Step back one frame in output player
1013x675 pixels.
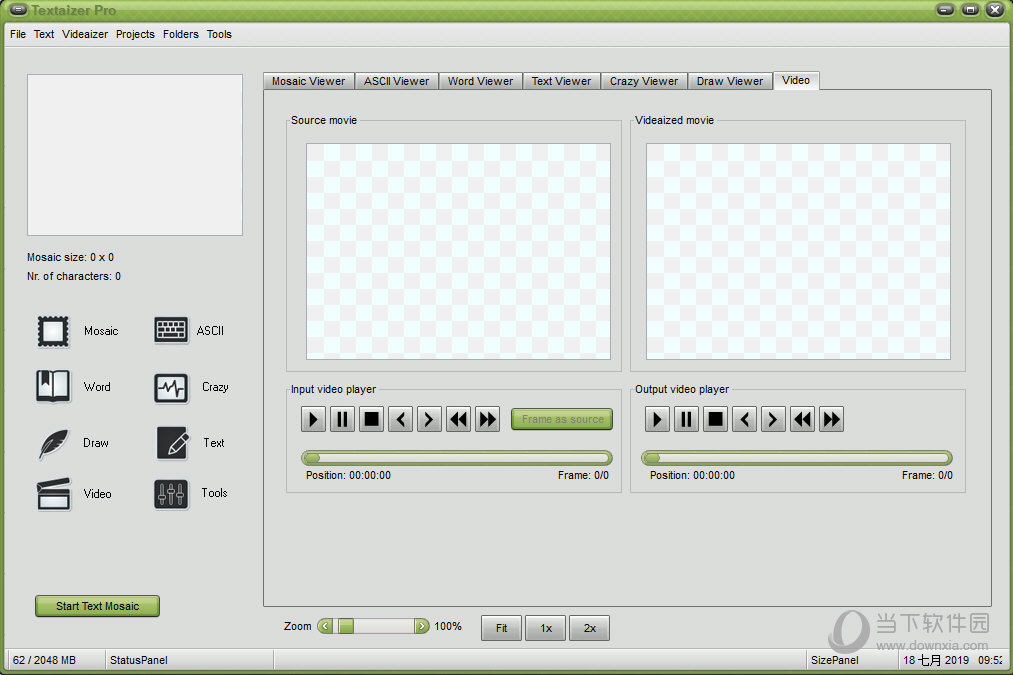coord(744,420)
